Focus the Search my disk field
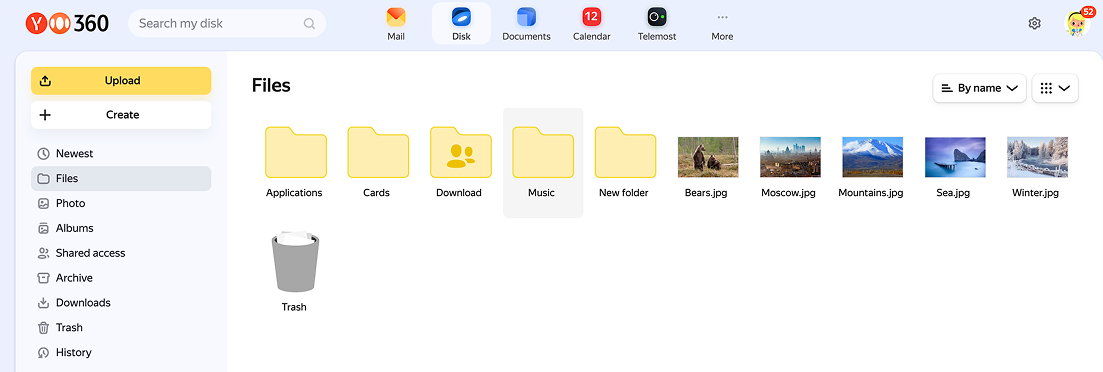Image resolution: width=1103 pixels, height=372 pixels. 227,23
